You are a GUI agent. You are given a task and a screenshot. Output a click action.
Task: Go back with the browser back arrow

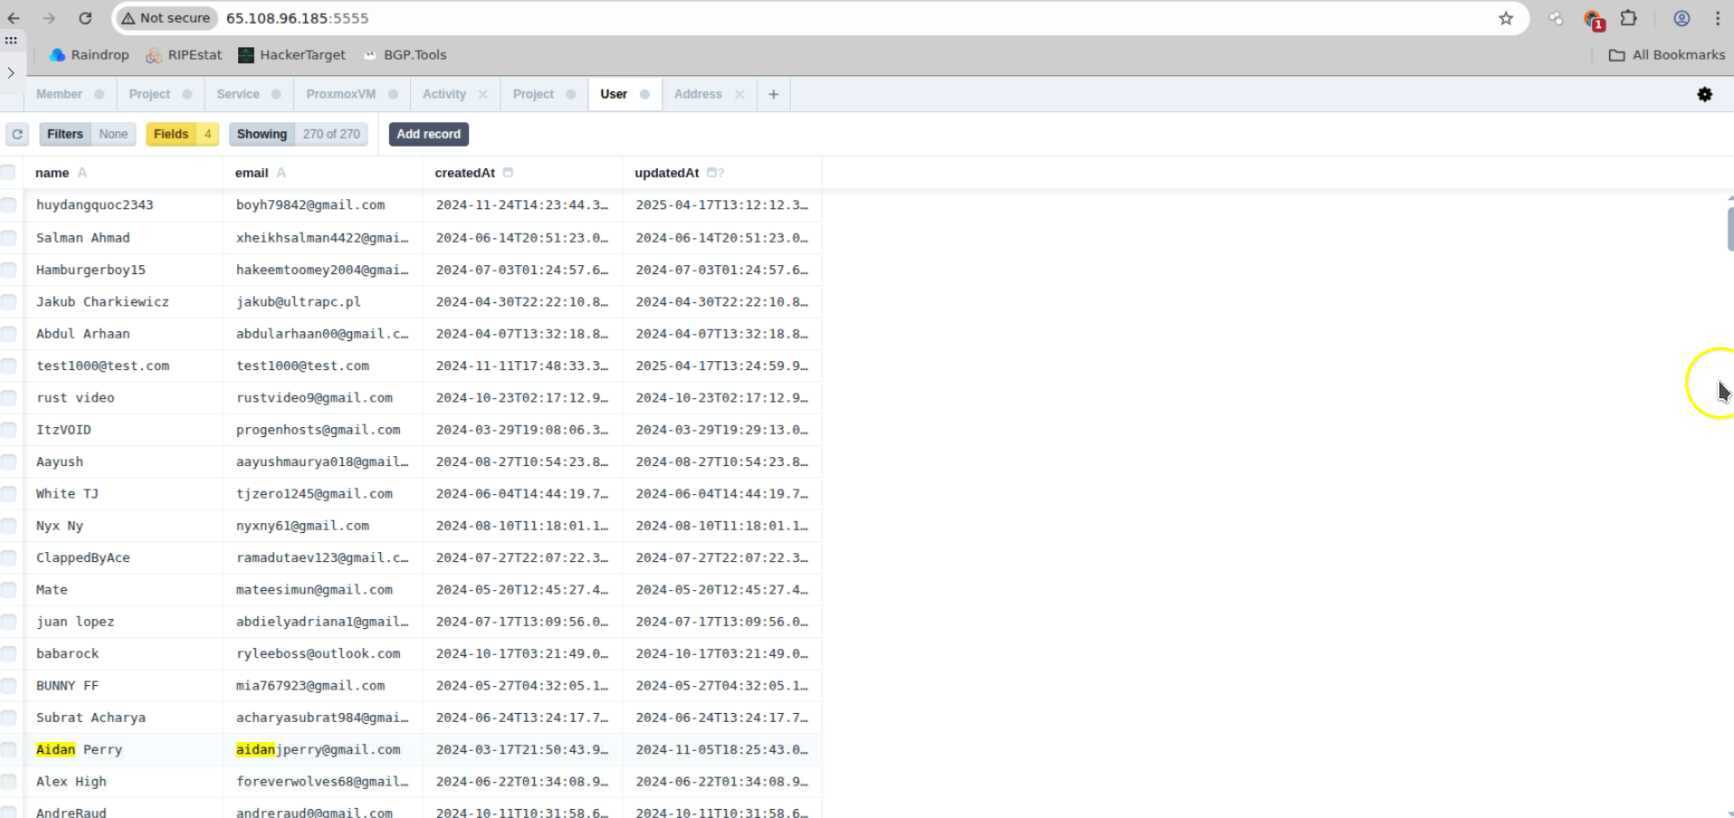pos(14,18)
